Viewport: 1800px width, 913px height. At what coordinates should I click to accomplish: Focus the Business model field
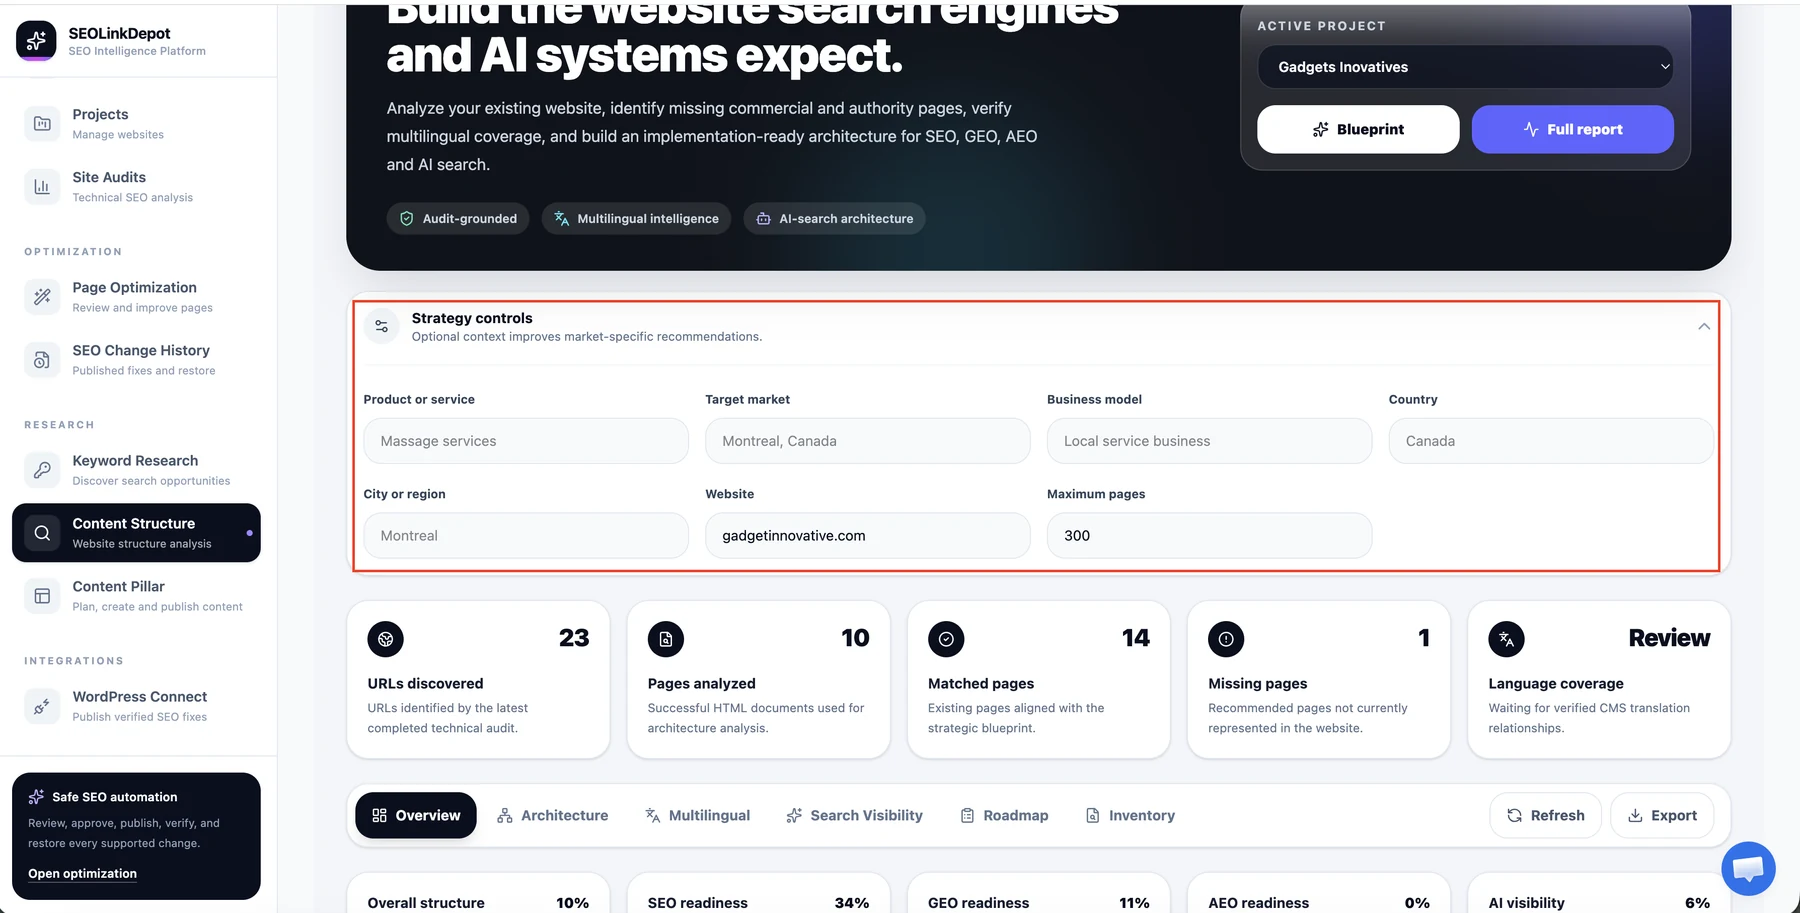[1209, 441]
